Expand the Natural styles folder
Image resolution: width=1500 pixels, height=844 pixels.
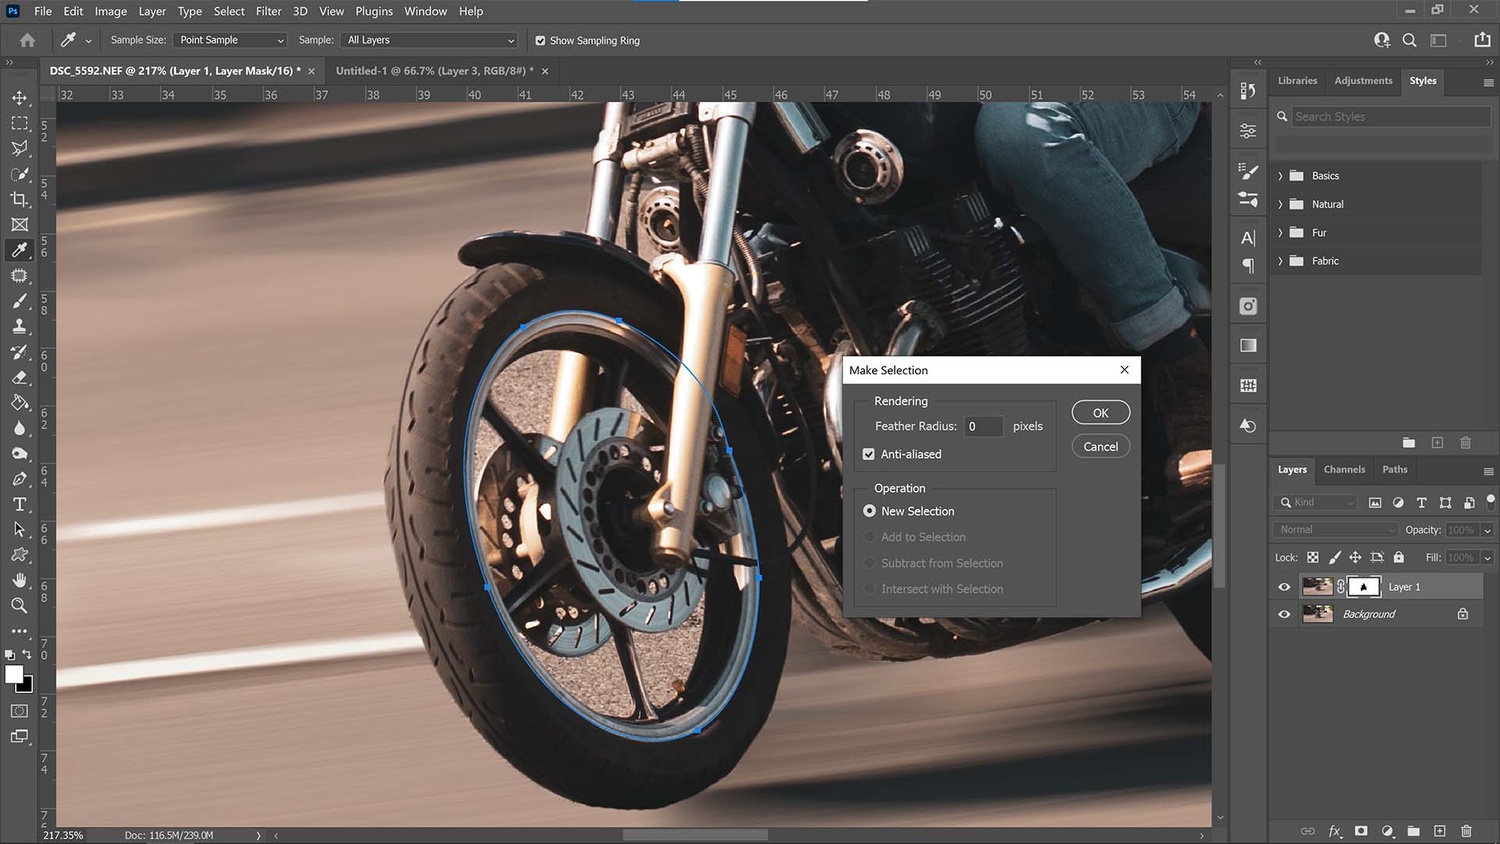point(1280,204)
